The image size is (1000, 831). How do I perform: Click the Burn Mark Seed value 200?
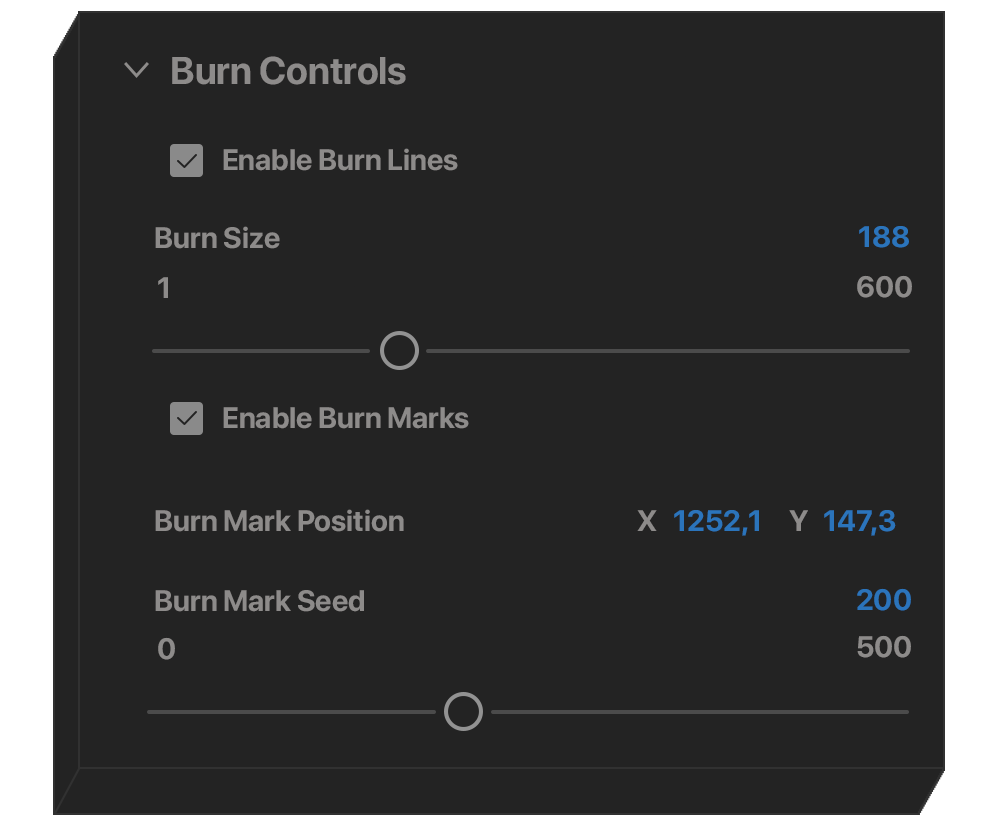(x=883, y=600)
